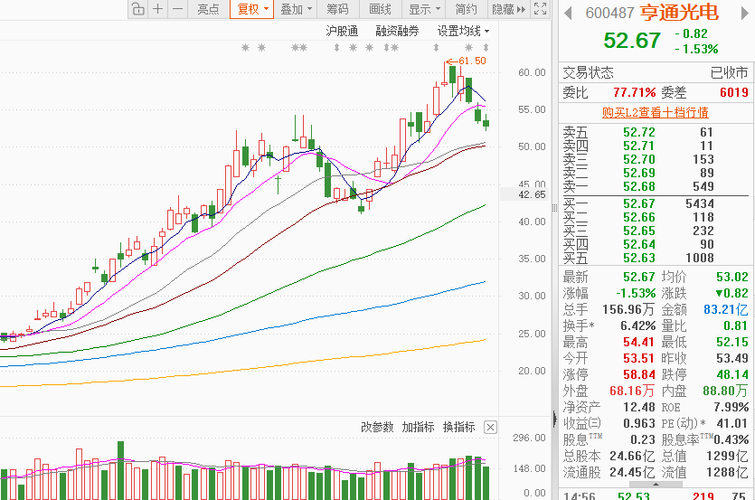Screen dimensions: 755x500
Task: Click the 沪股通 label
Action: (342, 31)
